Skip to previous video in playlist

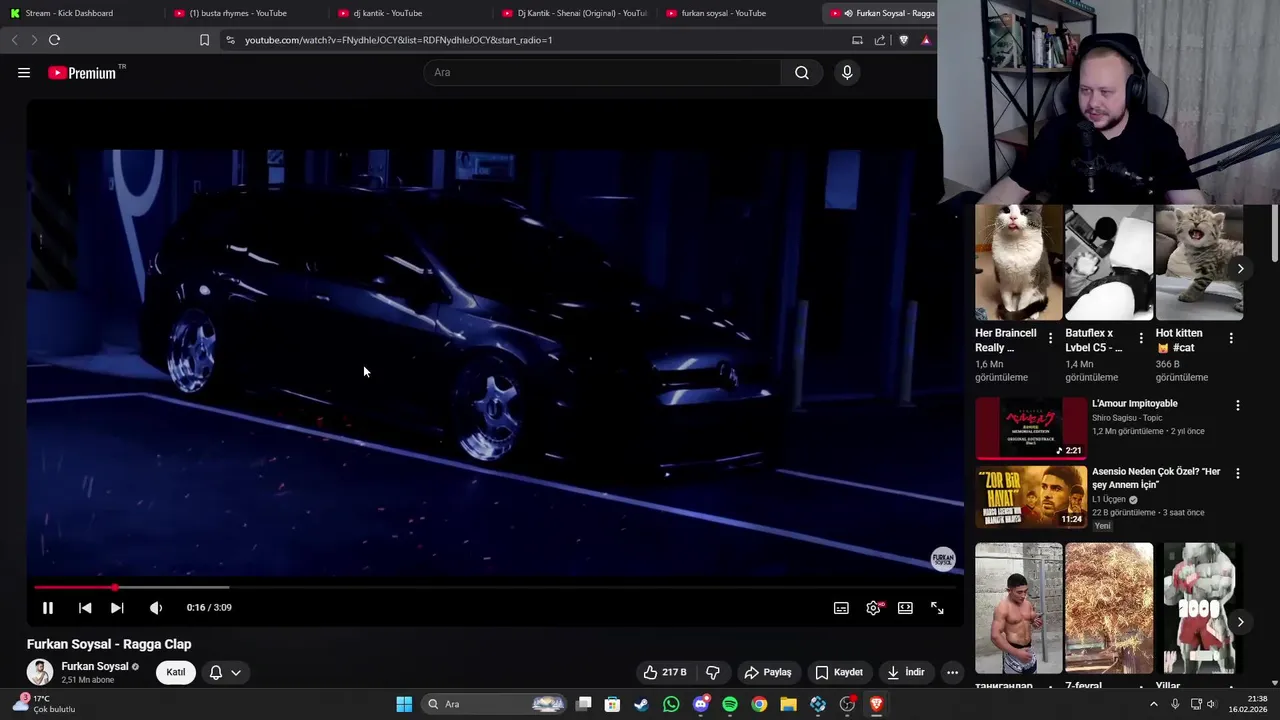pyautogui.click(x=85, y=608)
